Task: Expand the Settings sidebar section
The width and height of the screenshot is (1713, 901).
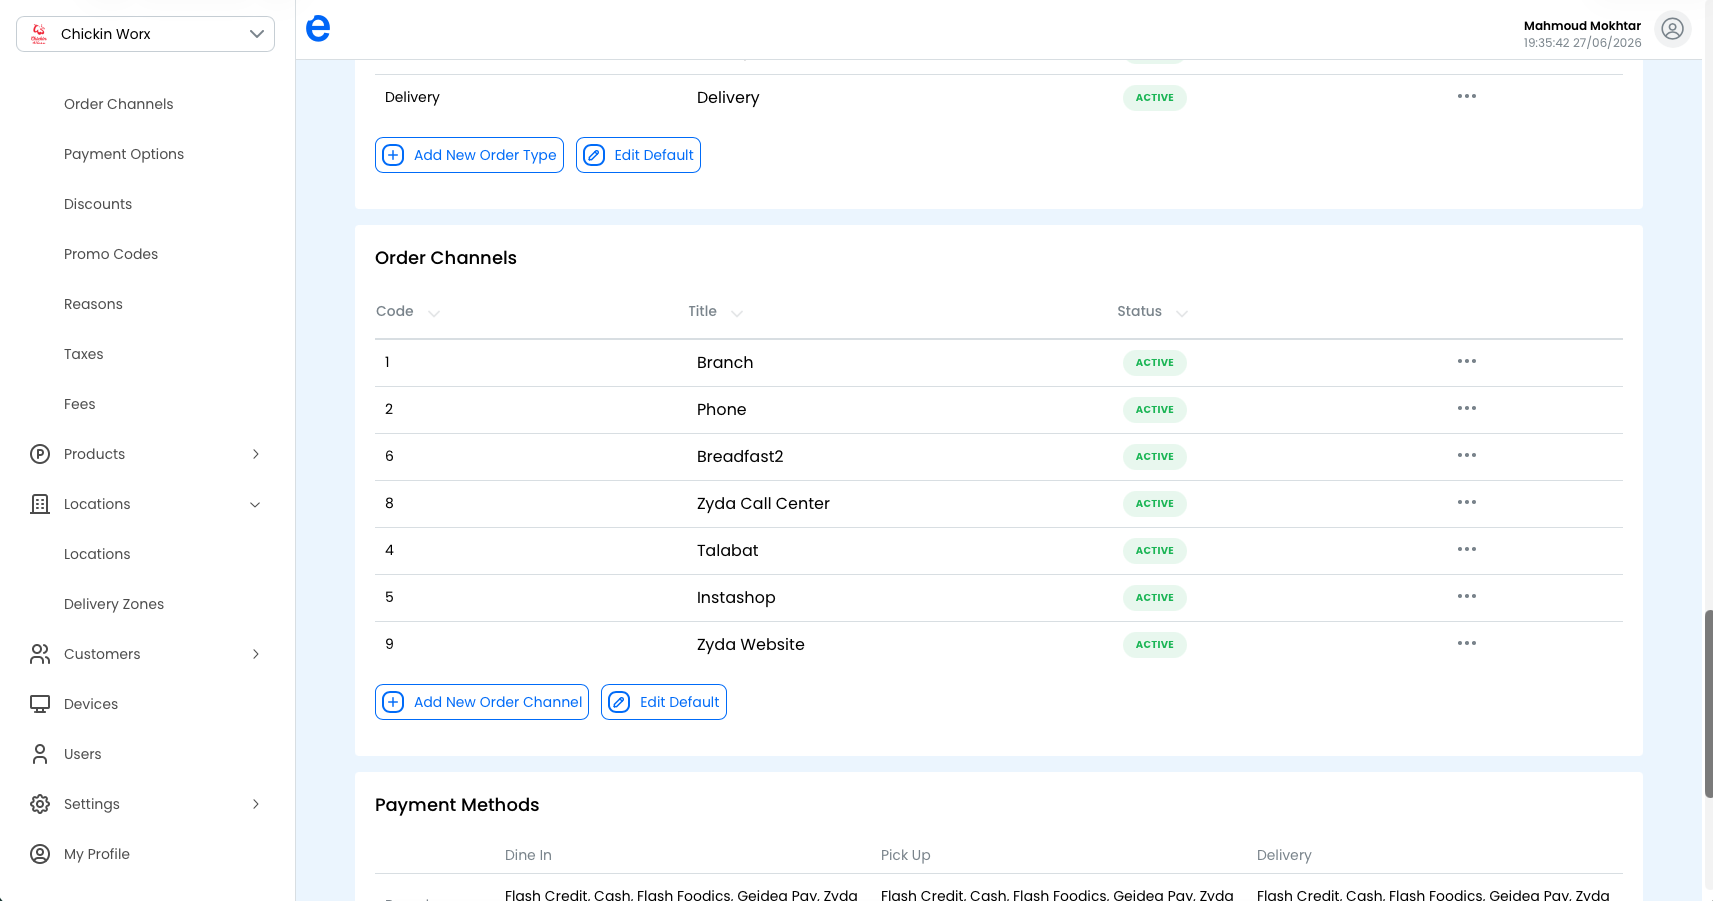Action: [x=256, y=804]
